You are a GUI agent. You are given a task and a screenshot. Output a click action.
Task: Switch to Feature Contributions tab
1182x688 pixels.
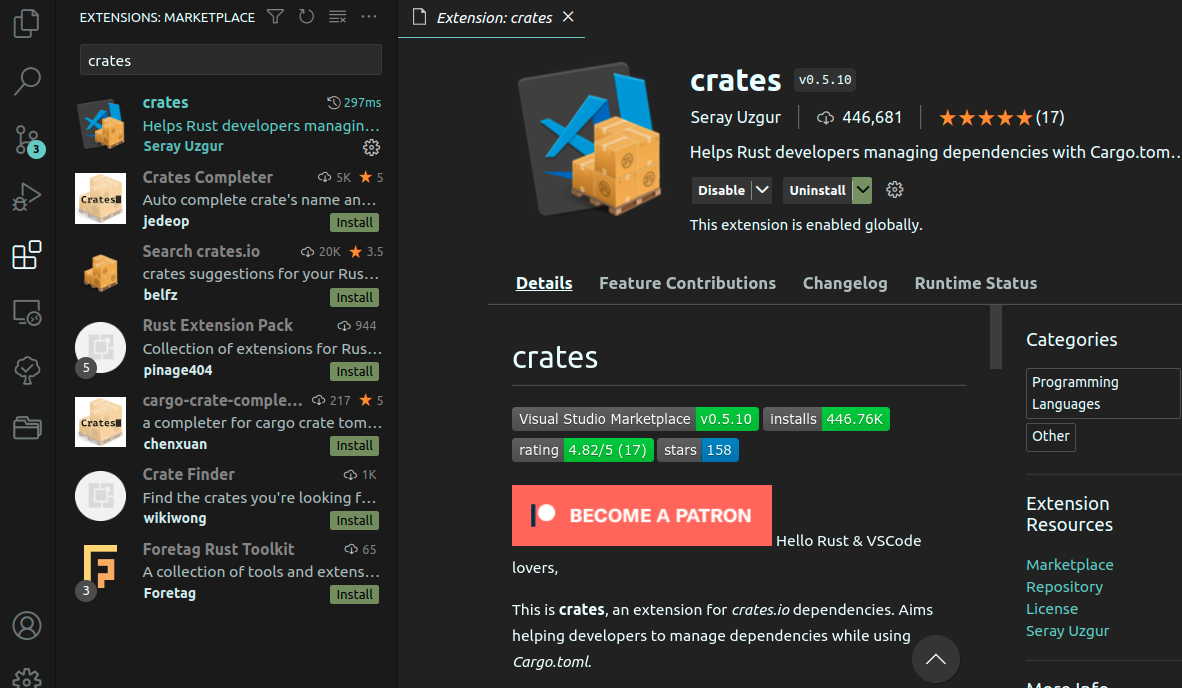[687, 283]
